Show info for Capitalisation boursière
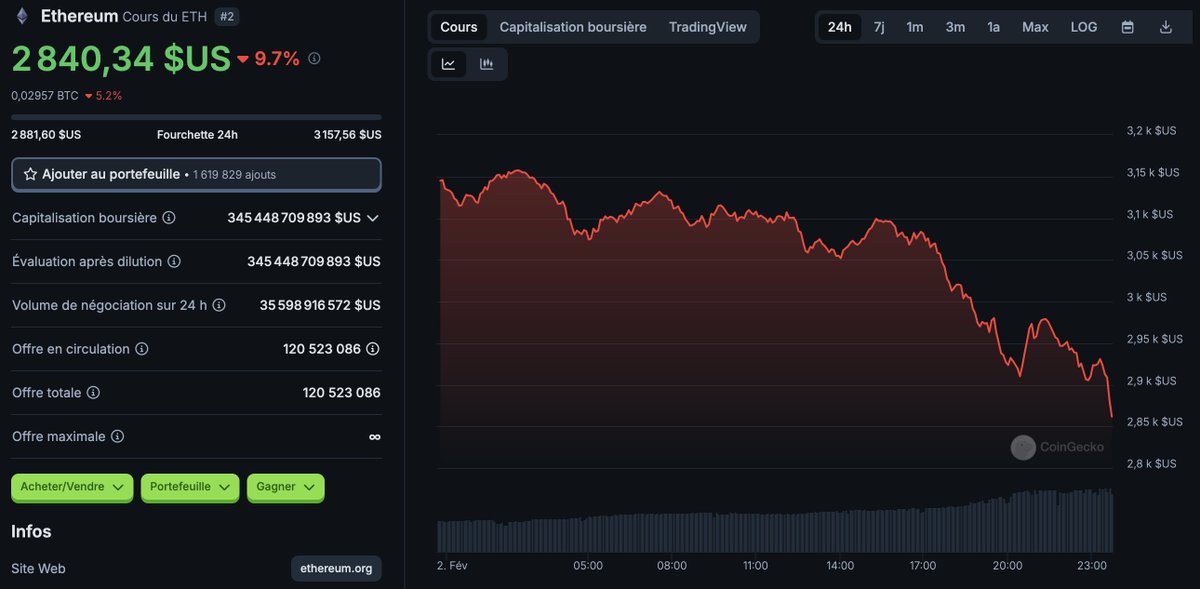1200x589 pixels. tap(169, 218)
